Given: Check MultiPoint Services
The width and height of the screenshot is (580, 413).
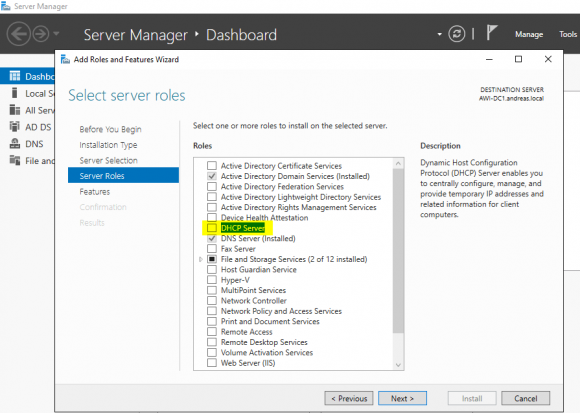Looking at the screenshot, I should (x=212, y=290).
